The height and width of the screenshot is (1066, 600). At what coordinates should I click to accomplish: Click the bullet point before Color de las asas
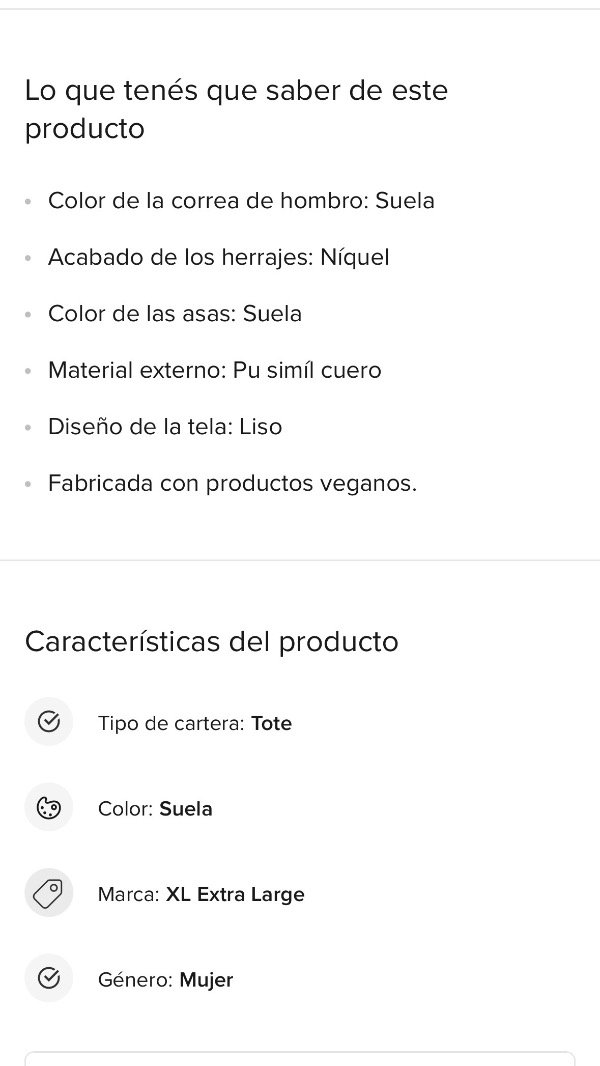[x=28, y=314]
